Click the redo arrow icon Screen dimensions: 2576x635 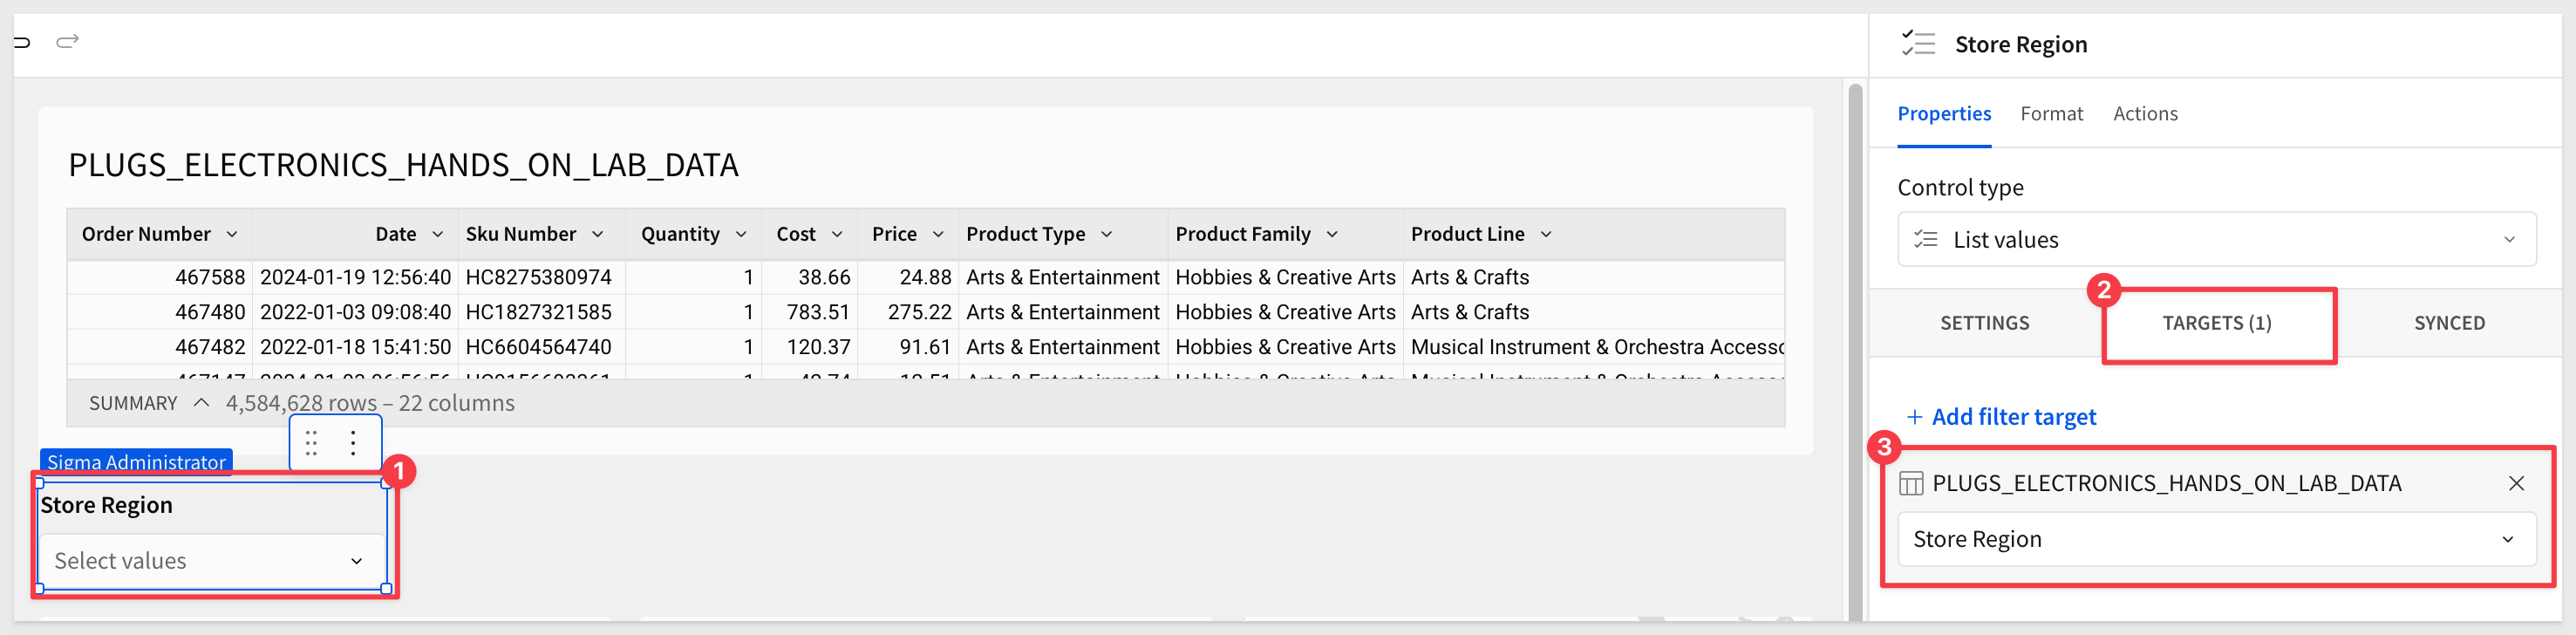[x=67, y=41]
